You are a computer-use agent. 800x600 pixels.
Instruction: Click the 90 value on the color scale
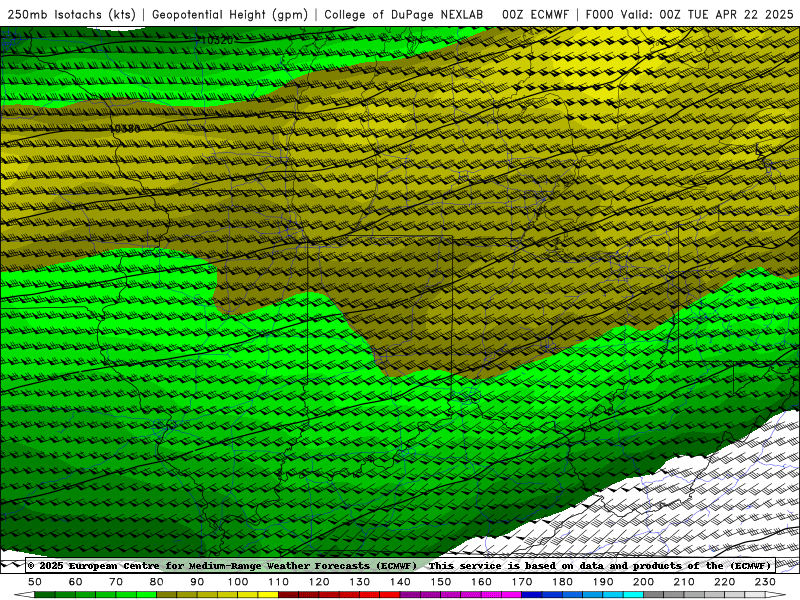(x=197, y=582)
